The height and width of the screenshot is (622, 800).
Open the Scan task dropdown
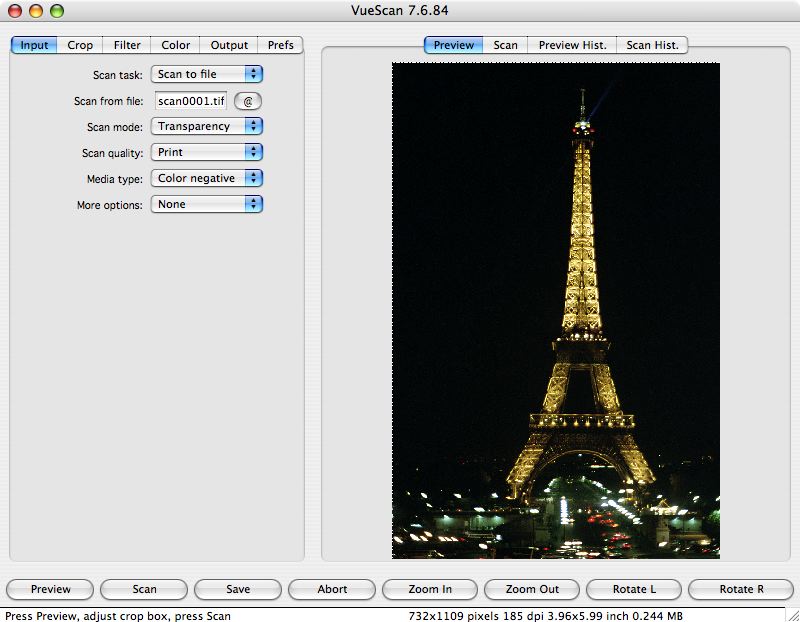[x=206, y=74]
